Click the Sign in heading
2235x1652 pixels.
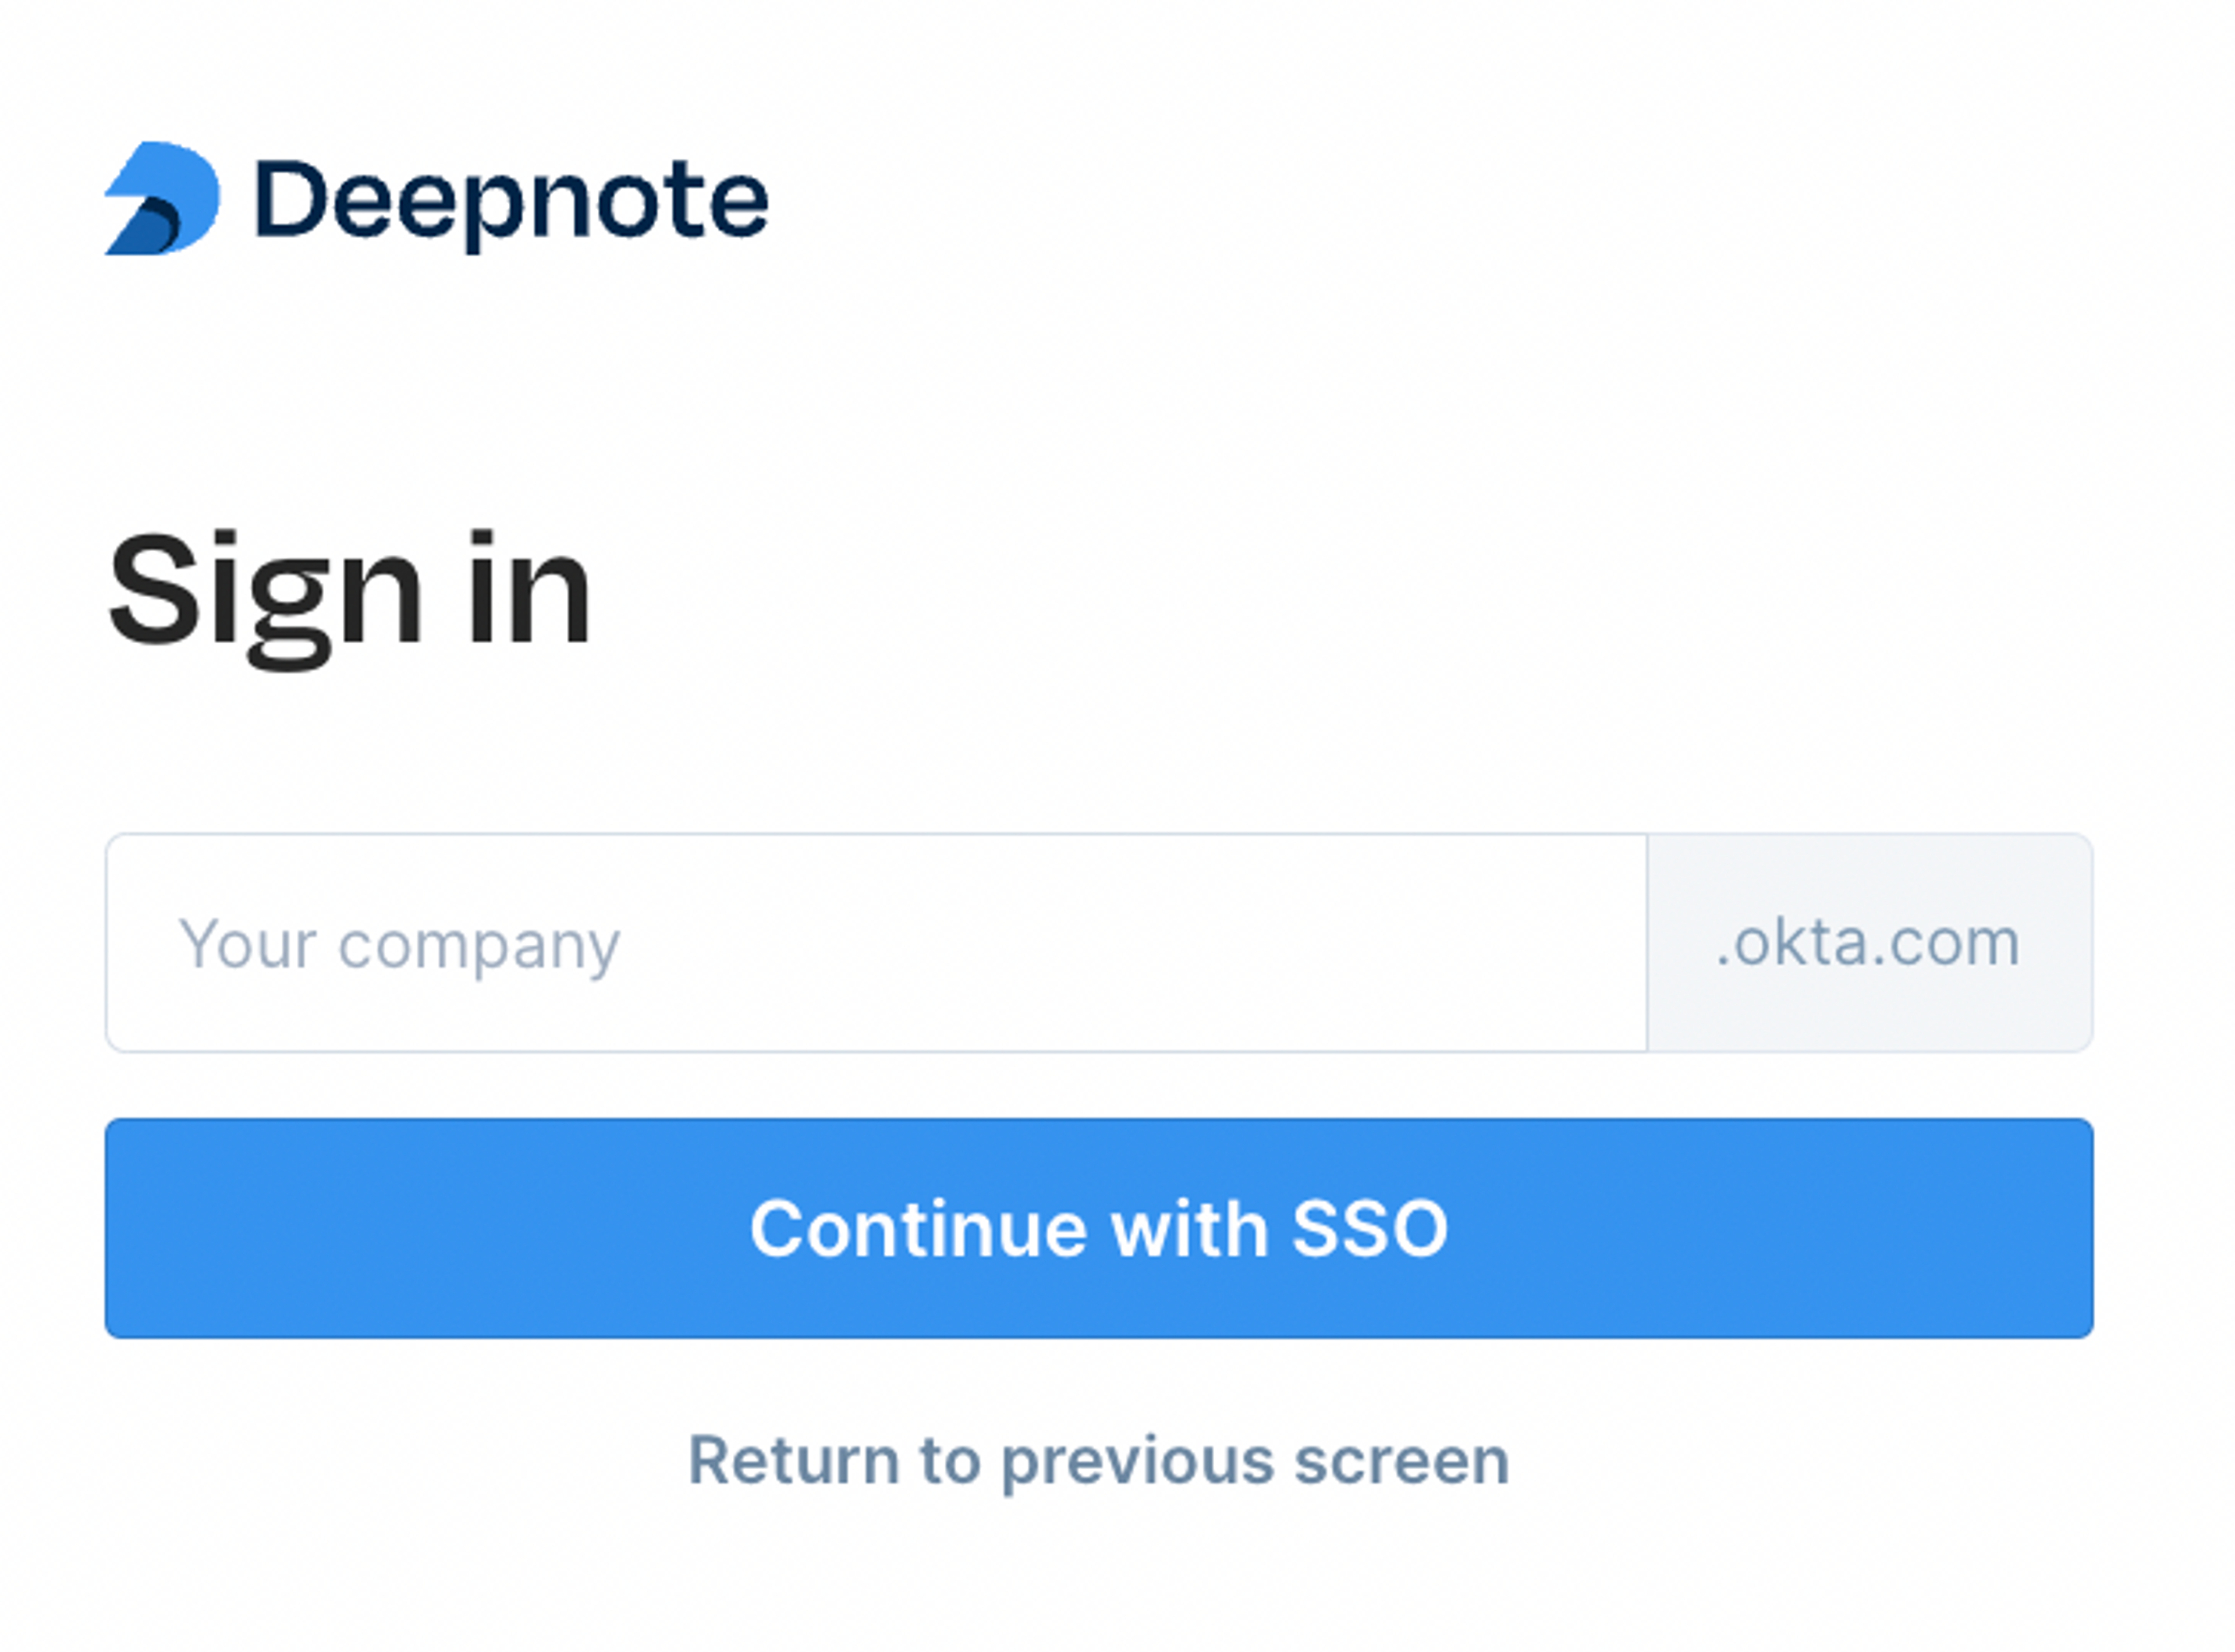tap(350, 591)
